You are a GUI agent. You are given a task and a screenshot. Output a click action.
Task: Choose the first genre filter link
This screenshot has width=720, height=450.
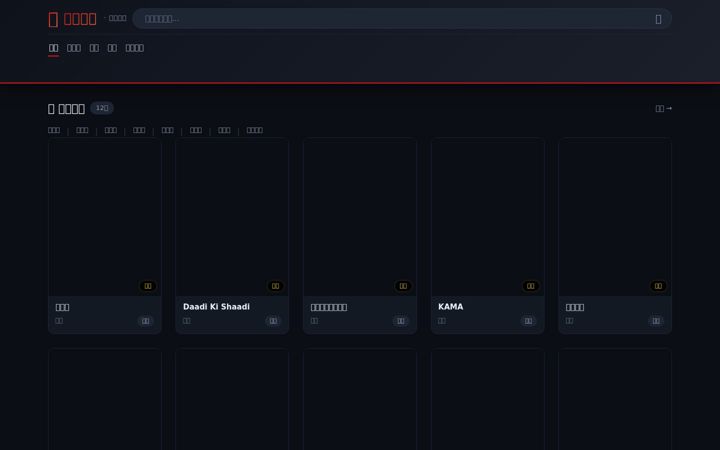click(x=54, y=130)
